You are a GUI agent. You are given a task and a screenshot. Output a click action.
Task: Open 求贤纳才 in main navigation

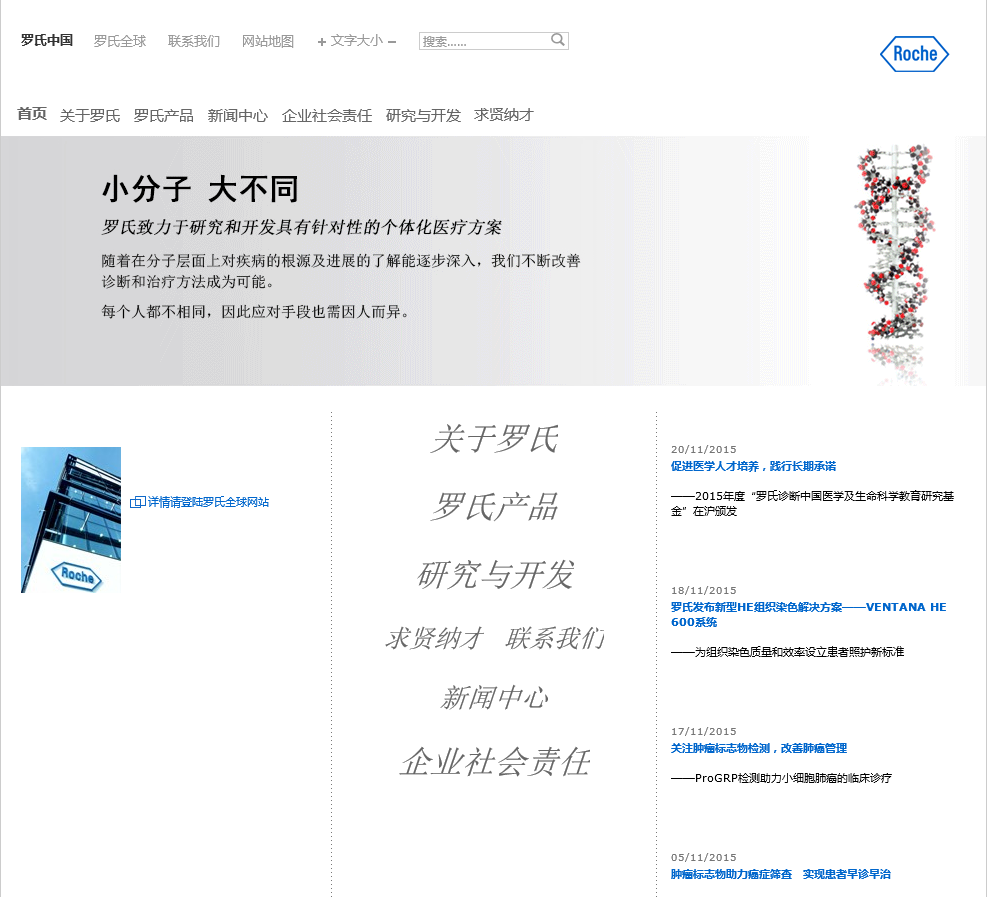[x=504, y=115]
